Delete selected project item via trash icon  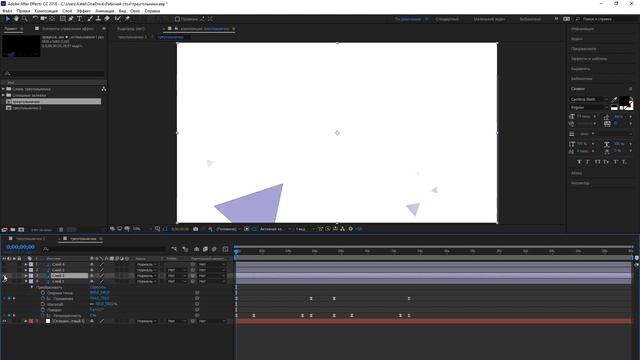[x=61, y=230]
